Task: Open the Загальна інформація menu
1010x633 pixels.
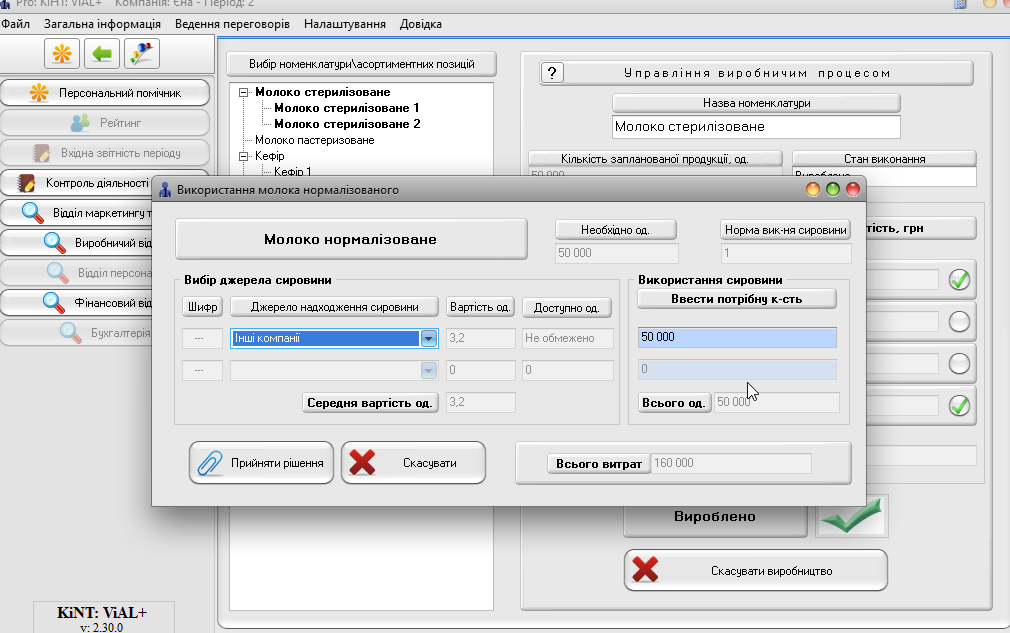Action: 102,24
